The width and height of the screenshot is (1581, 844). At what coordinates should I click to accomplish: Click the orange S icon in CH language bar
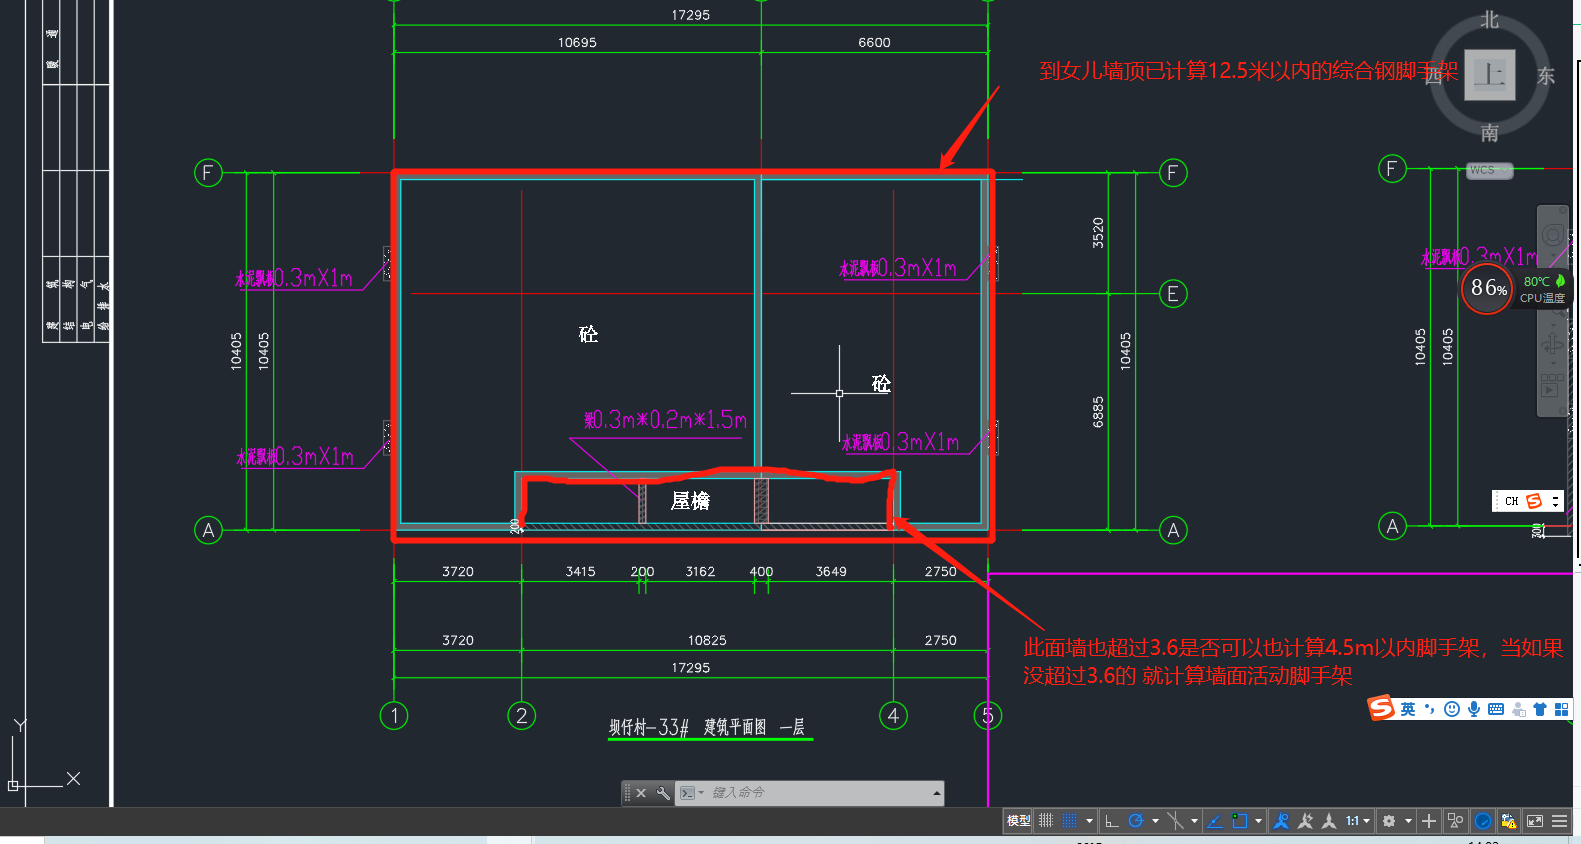(1534, 501)
